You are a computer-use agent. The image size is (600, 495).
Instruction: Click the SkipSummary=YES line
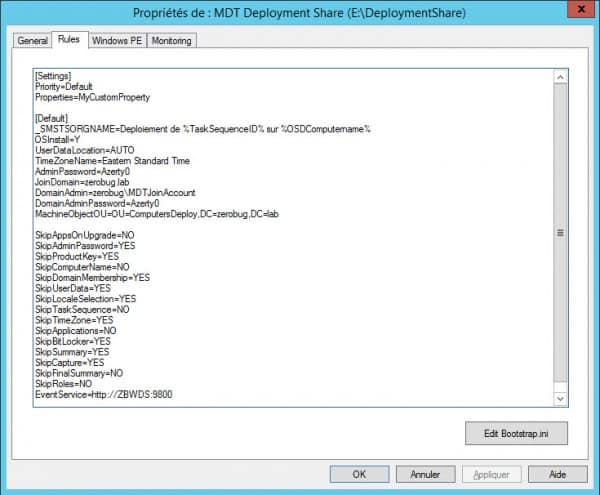coord(72,352)
